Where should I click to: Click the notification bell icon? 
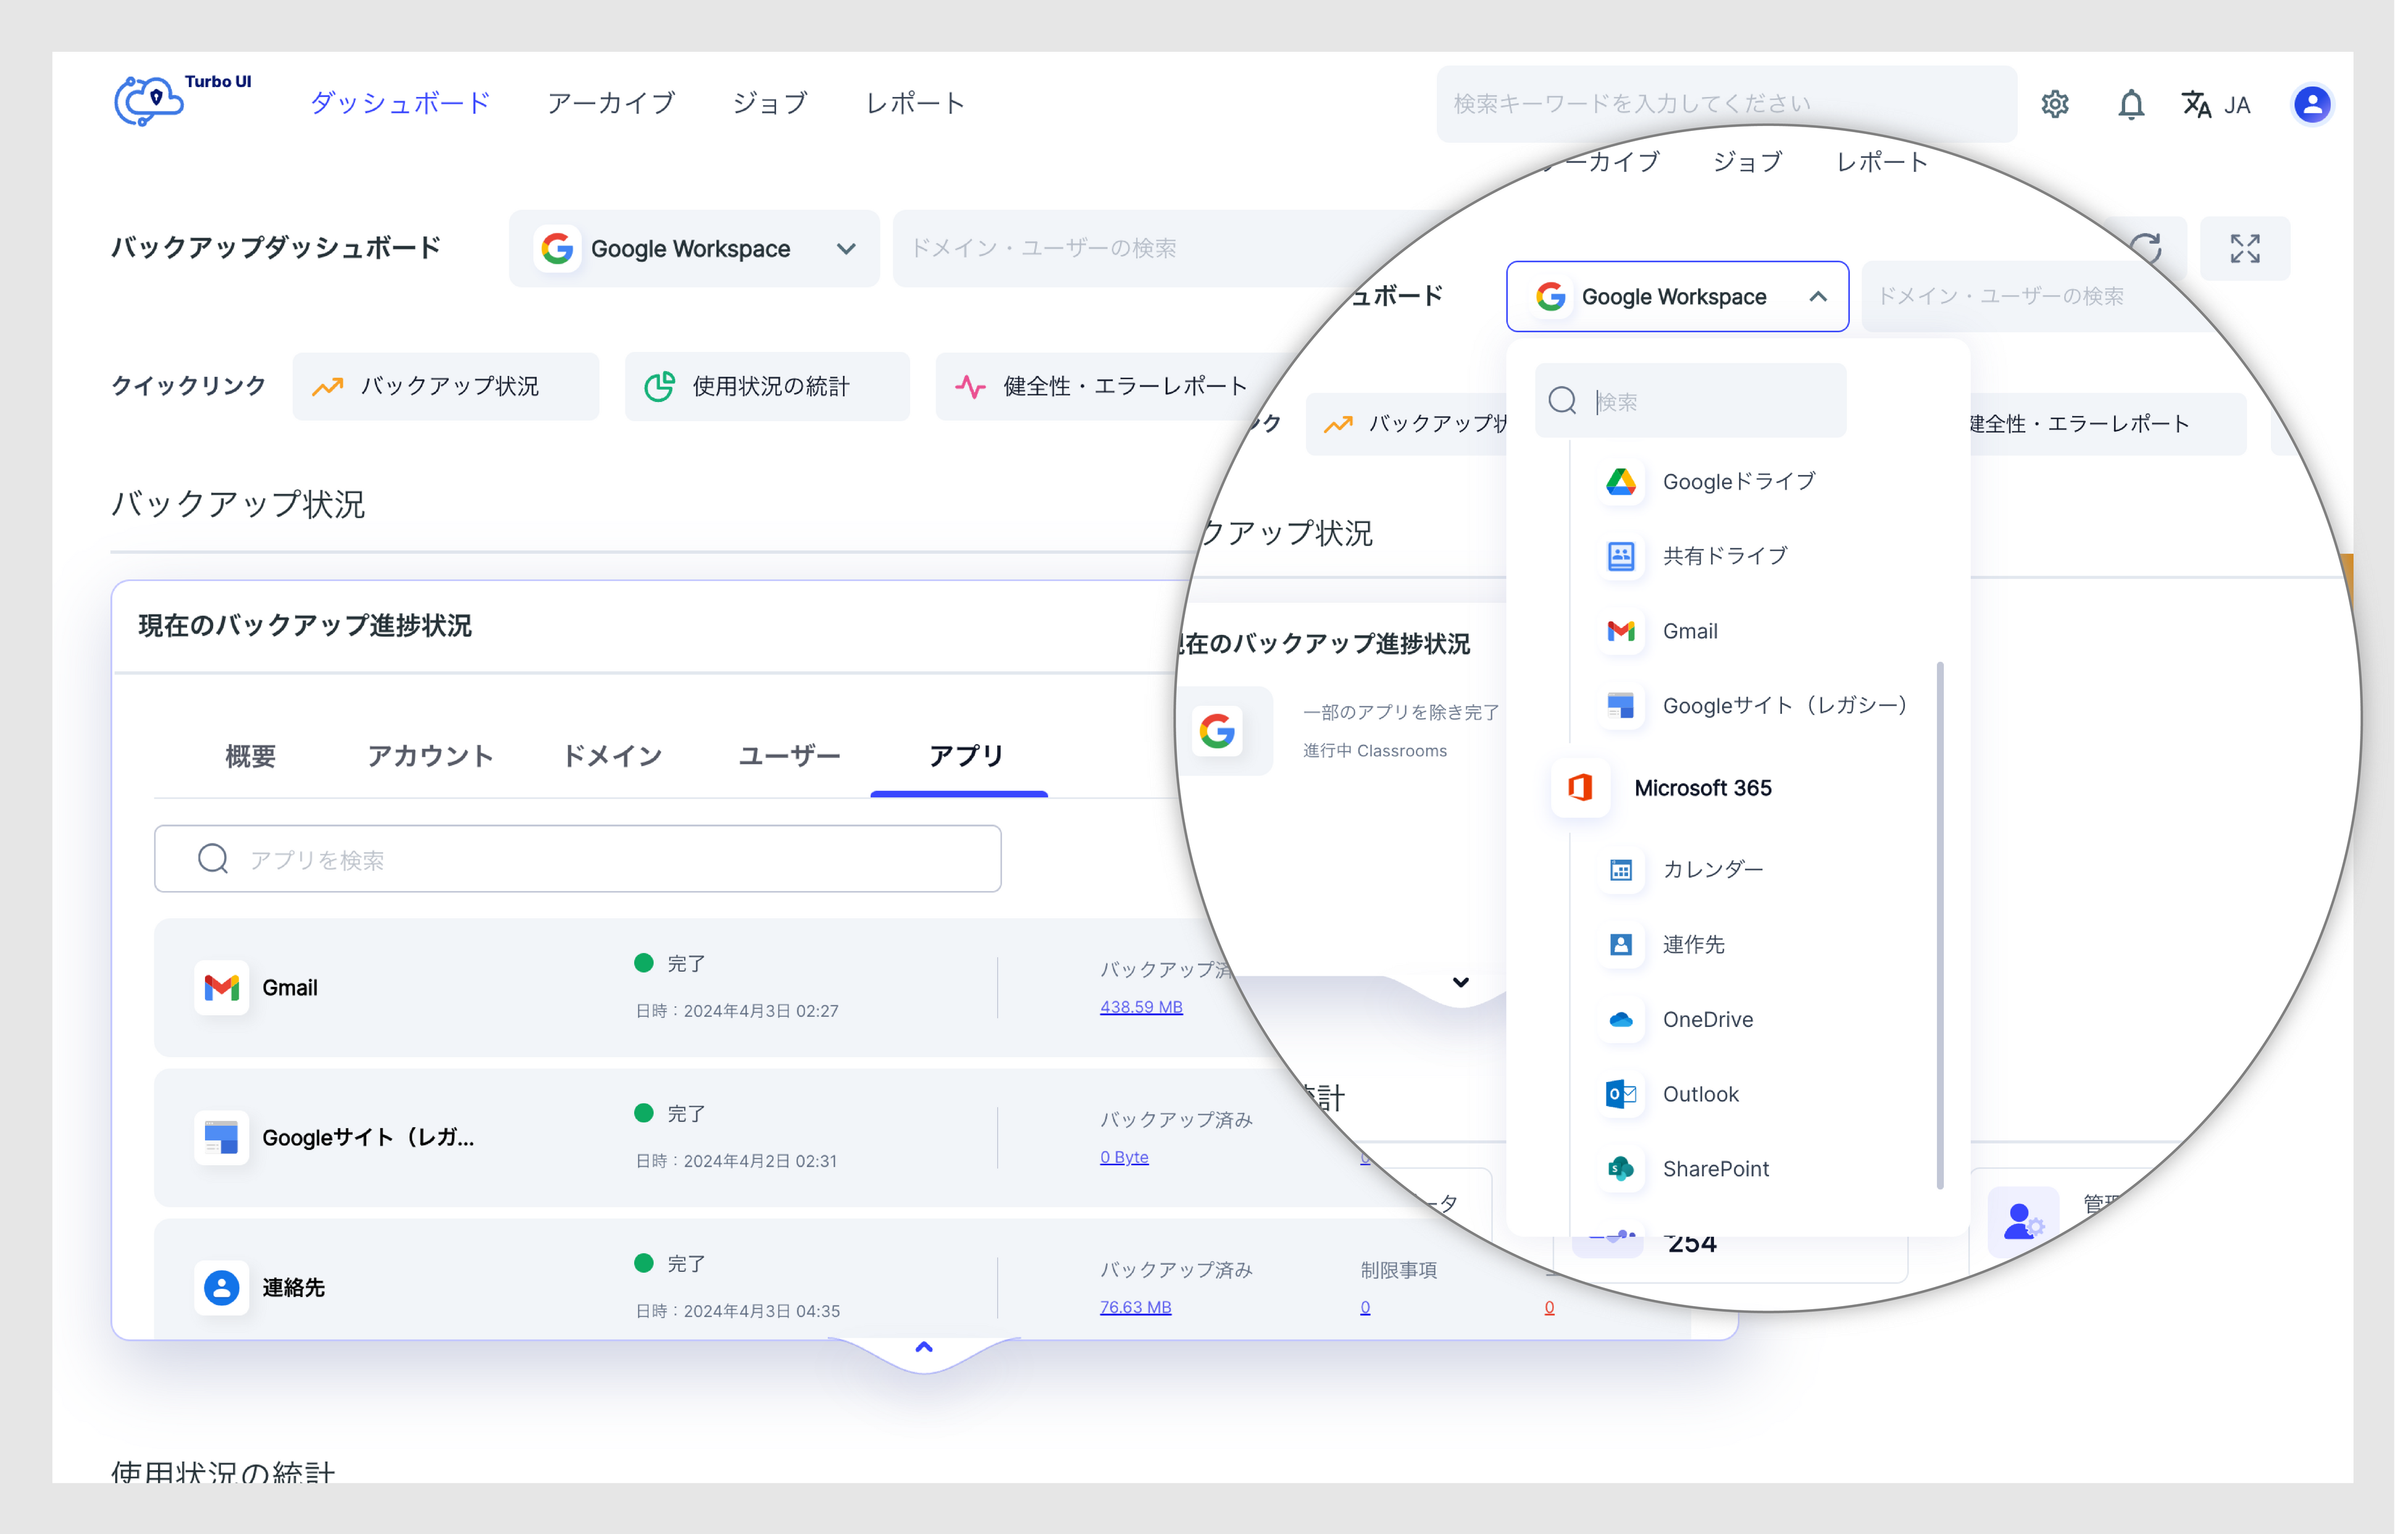coord(2130,104)
